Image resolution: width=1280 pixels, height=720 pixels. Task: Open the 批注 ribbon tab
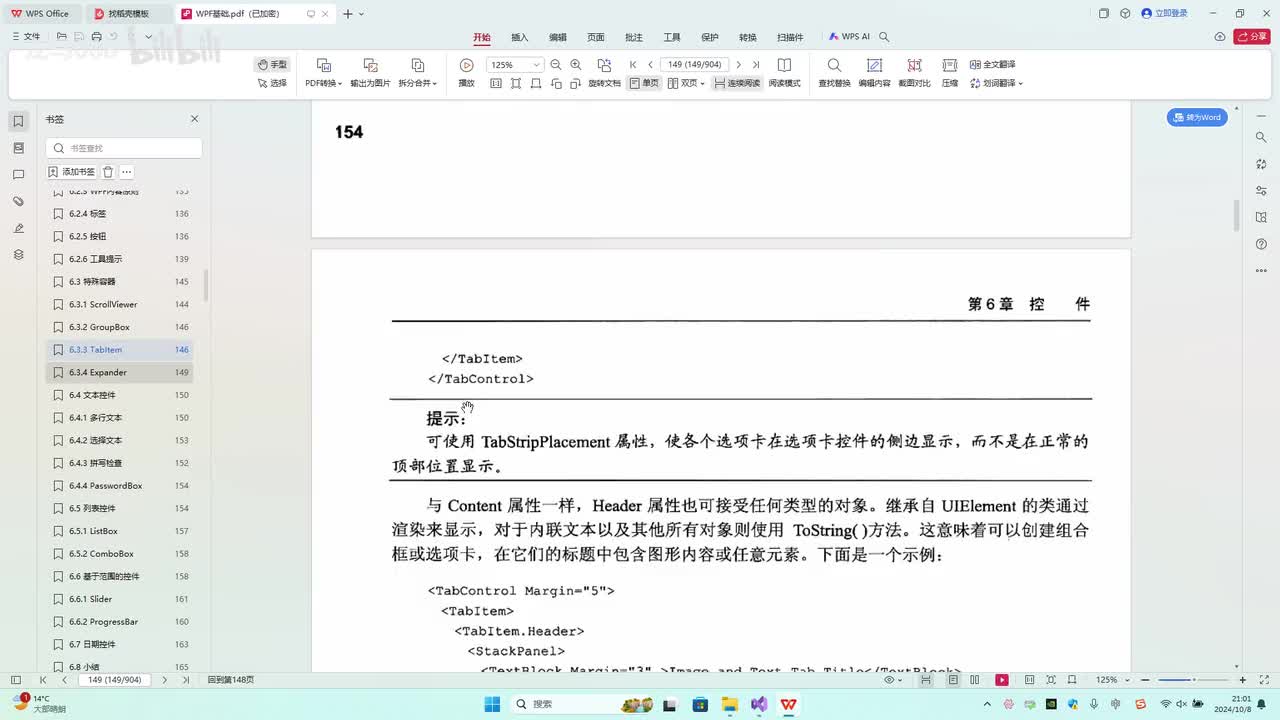pos(634,37)
